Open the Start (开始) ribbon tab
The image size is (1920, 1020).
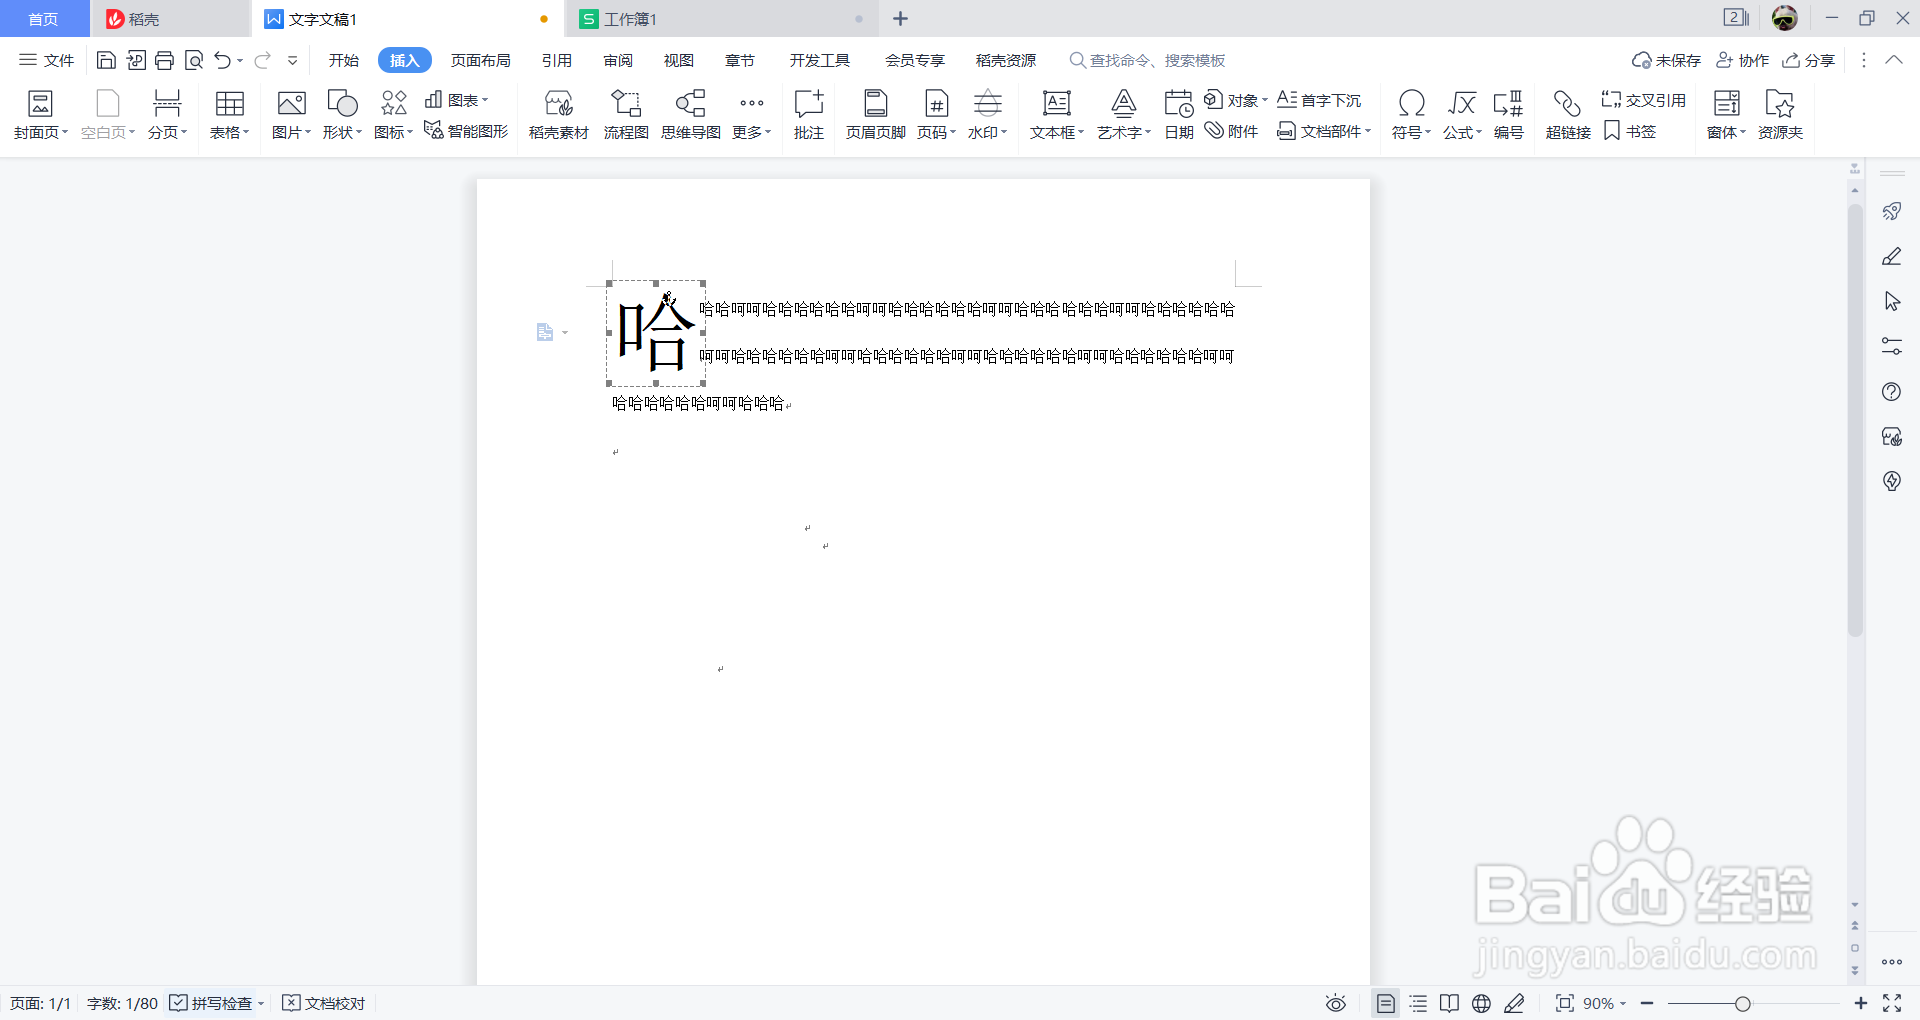click(x=344, y=60)
